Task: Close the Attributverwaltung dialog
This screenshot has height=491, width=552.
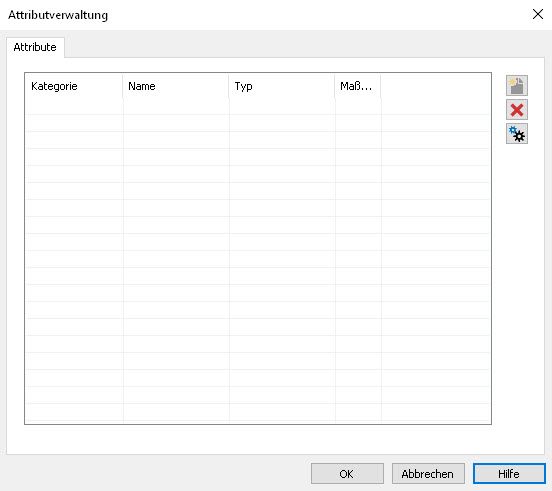Action: 538,14
